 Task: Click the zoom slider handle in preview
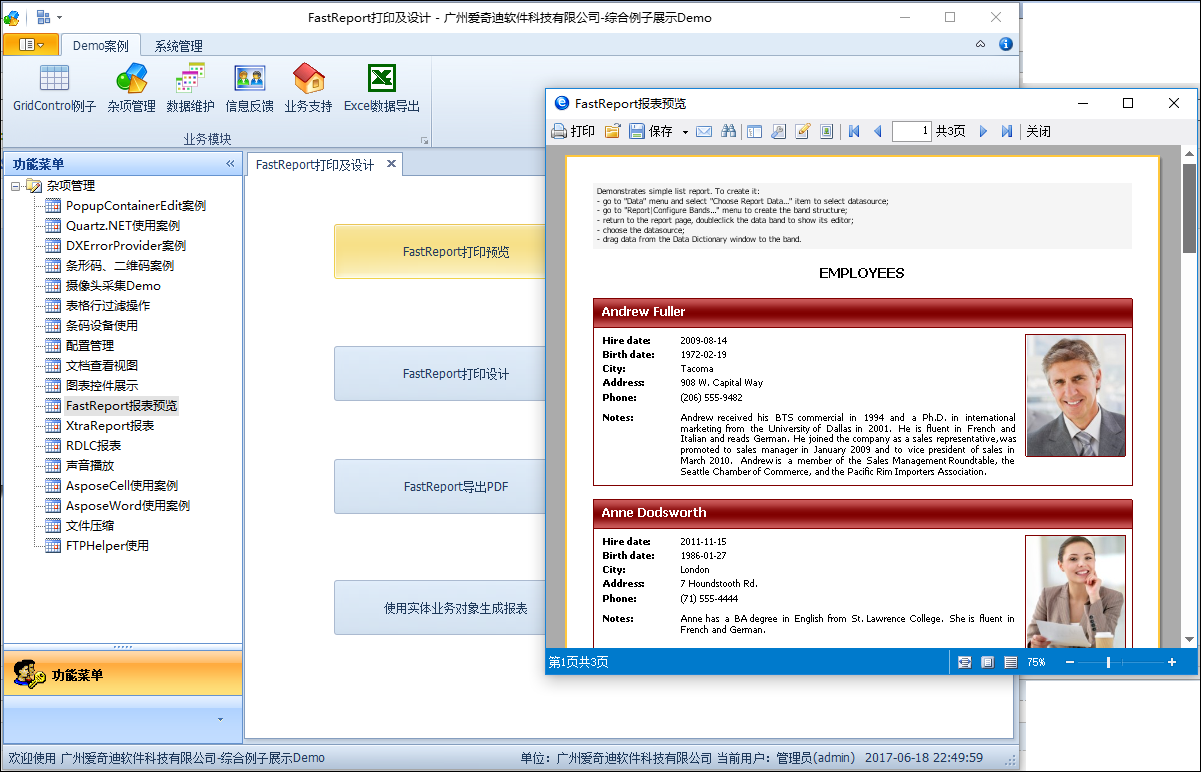1108,662
